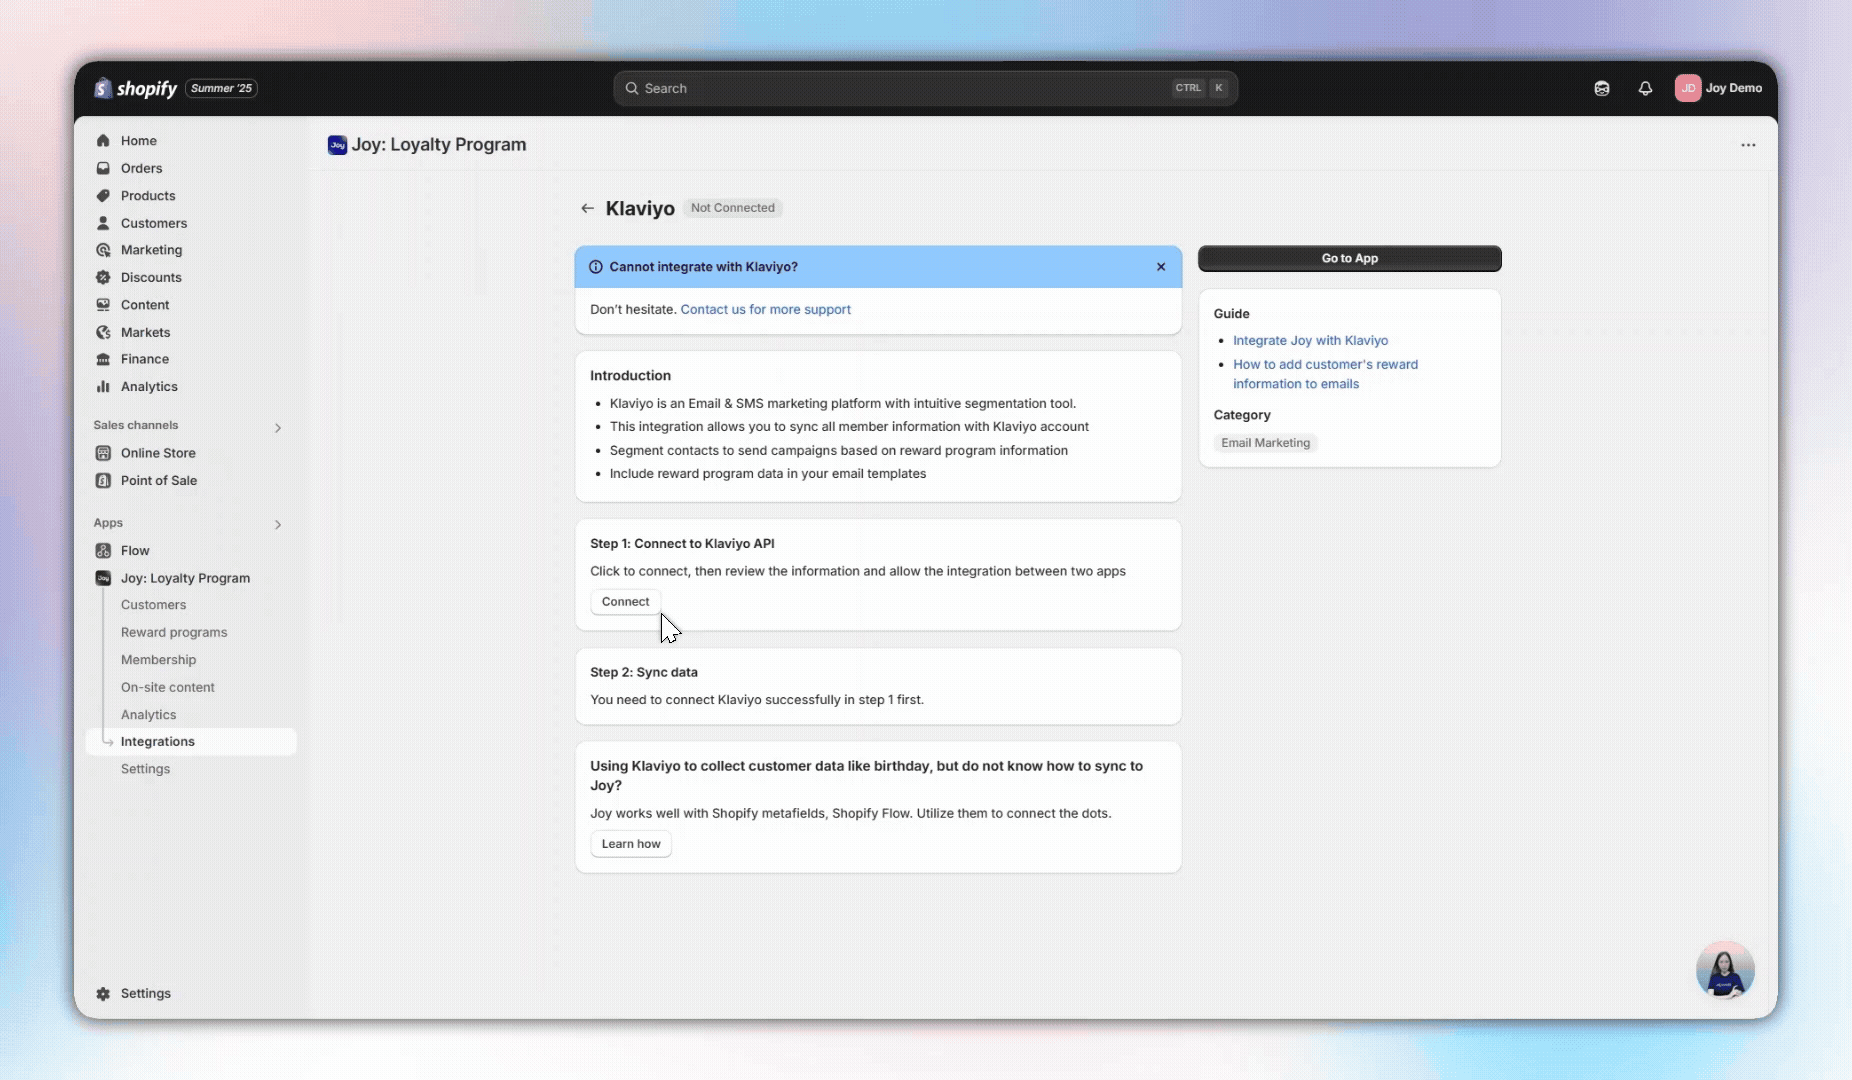Open the support chat avatar bubble
Image resolution: width=1852 pixels, height=1080 pixels.
click(x=1725, y=969)
